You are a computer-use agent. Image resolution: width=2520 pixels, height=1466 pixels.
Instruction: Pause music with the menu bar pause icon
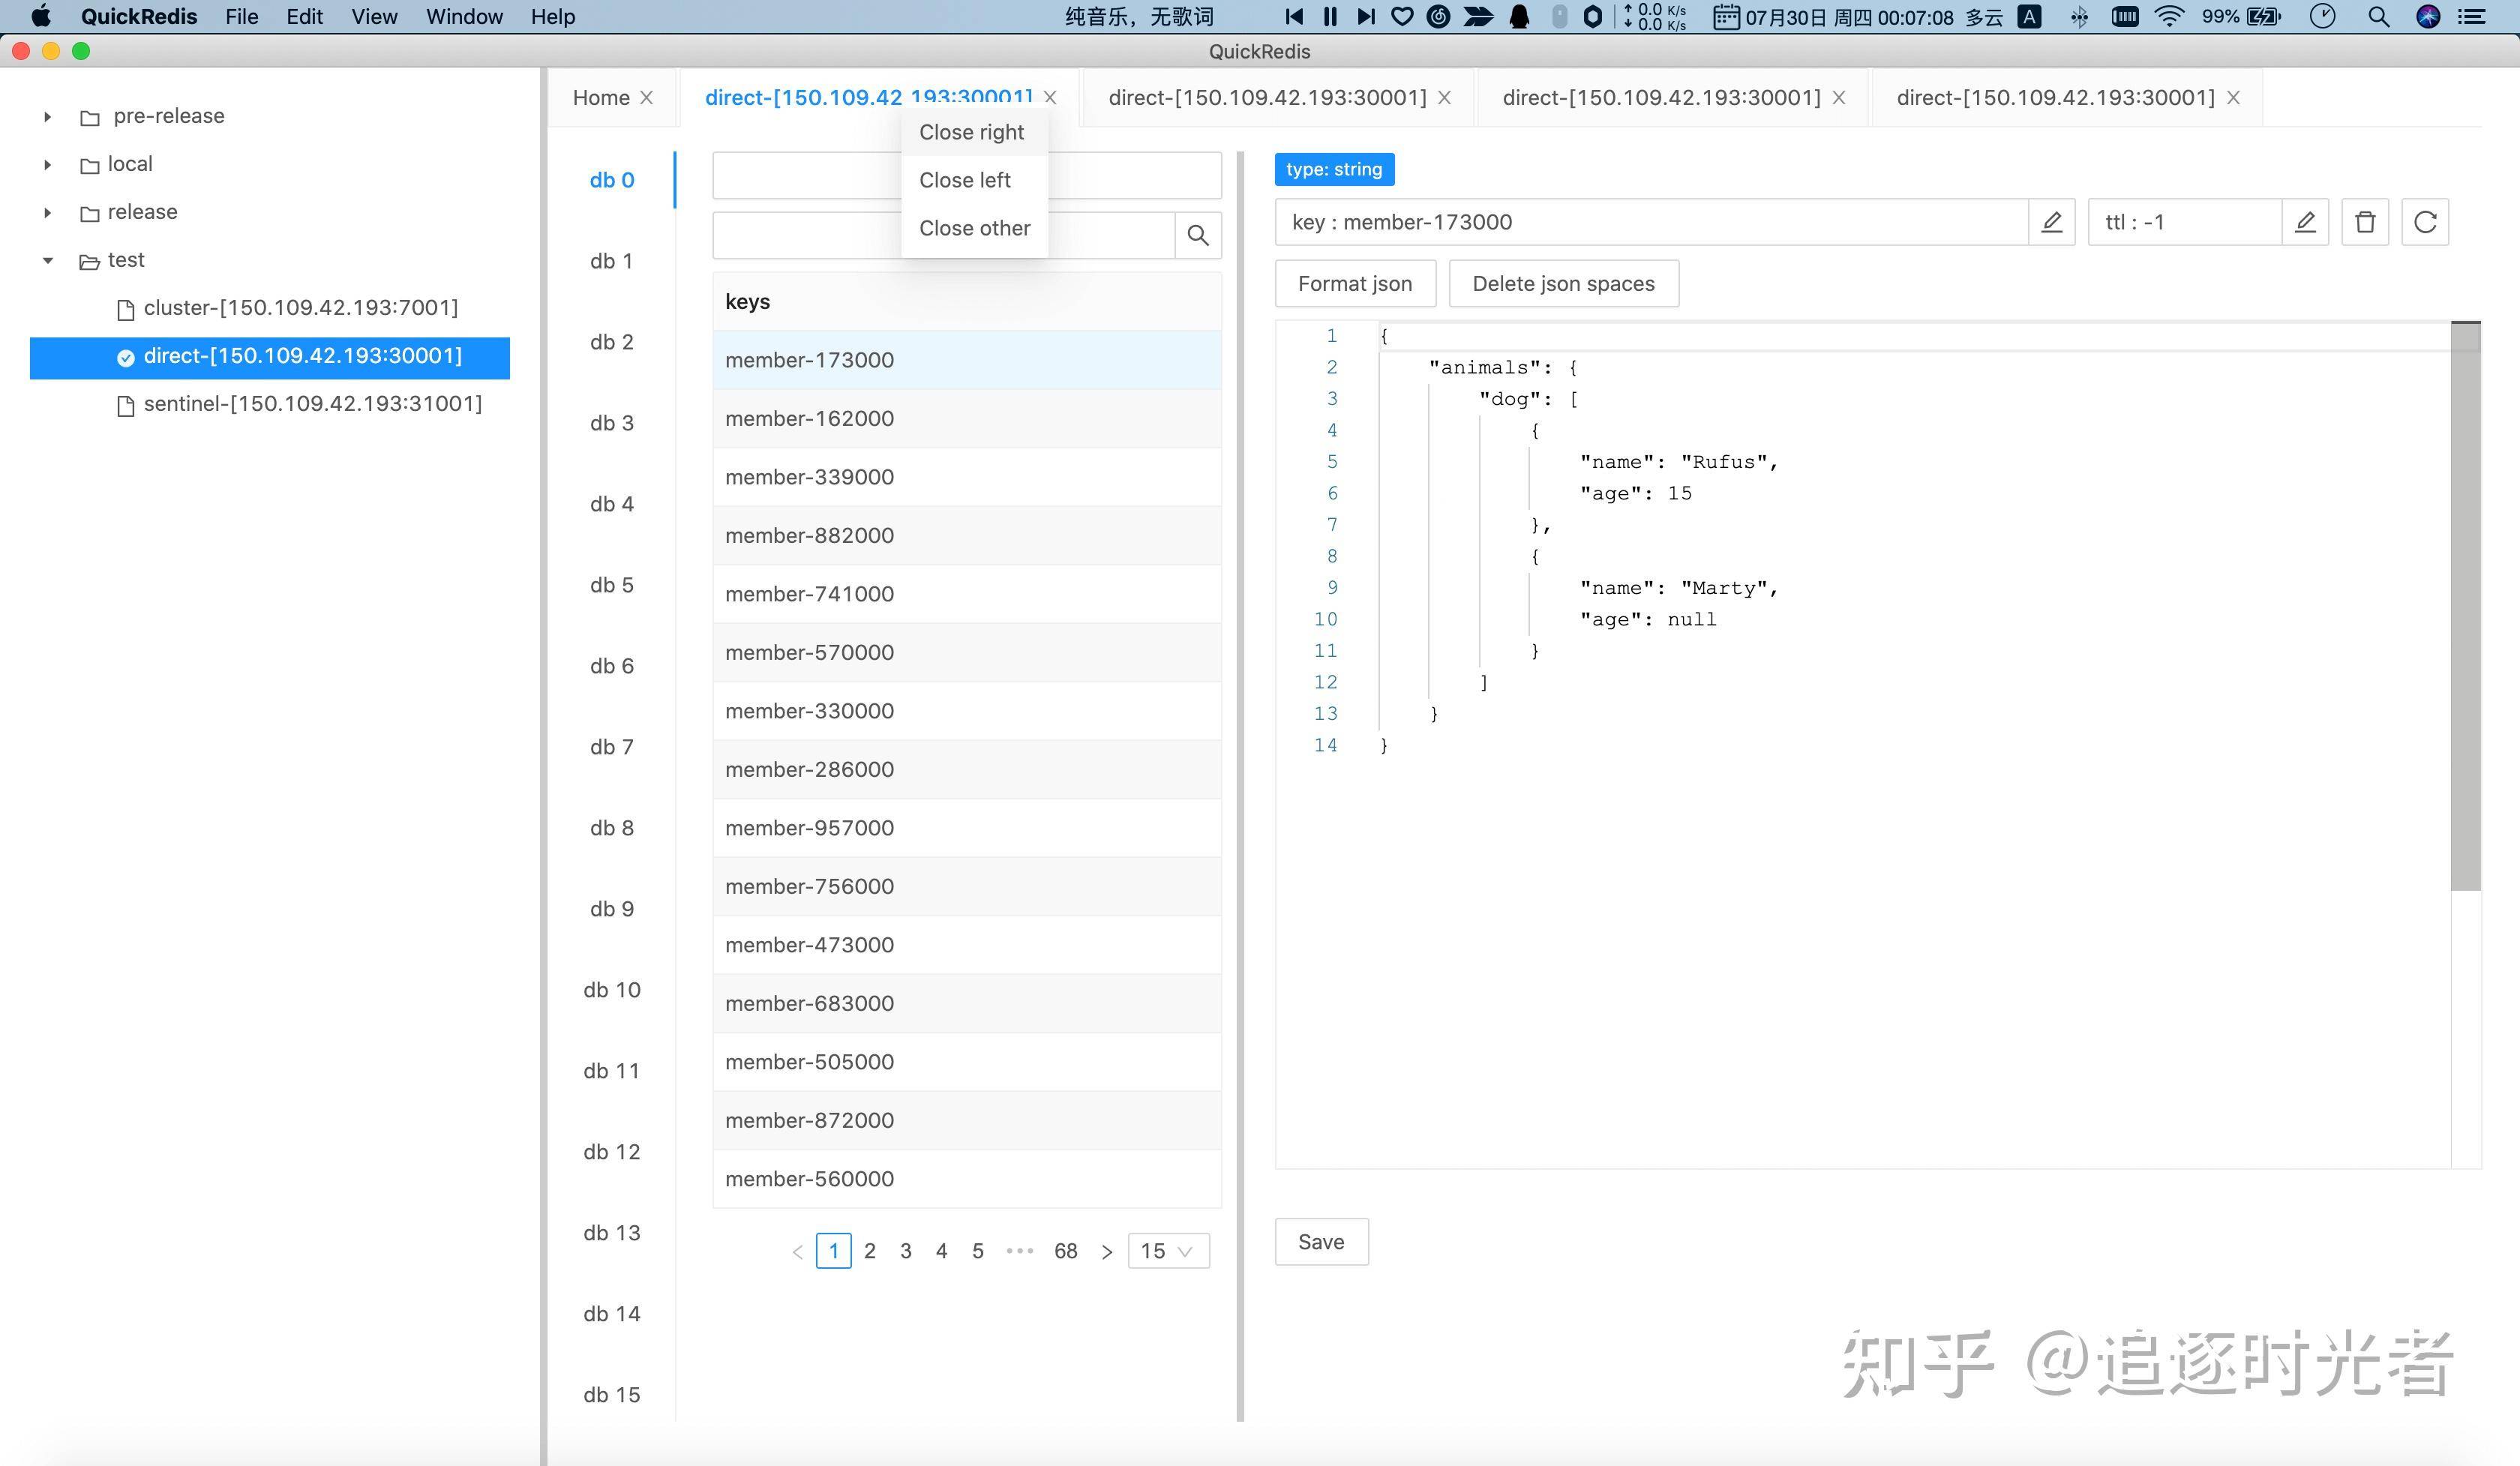(x=1330, y=17)
